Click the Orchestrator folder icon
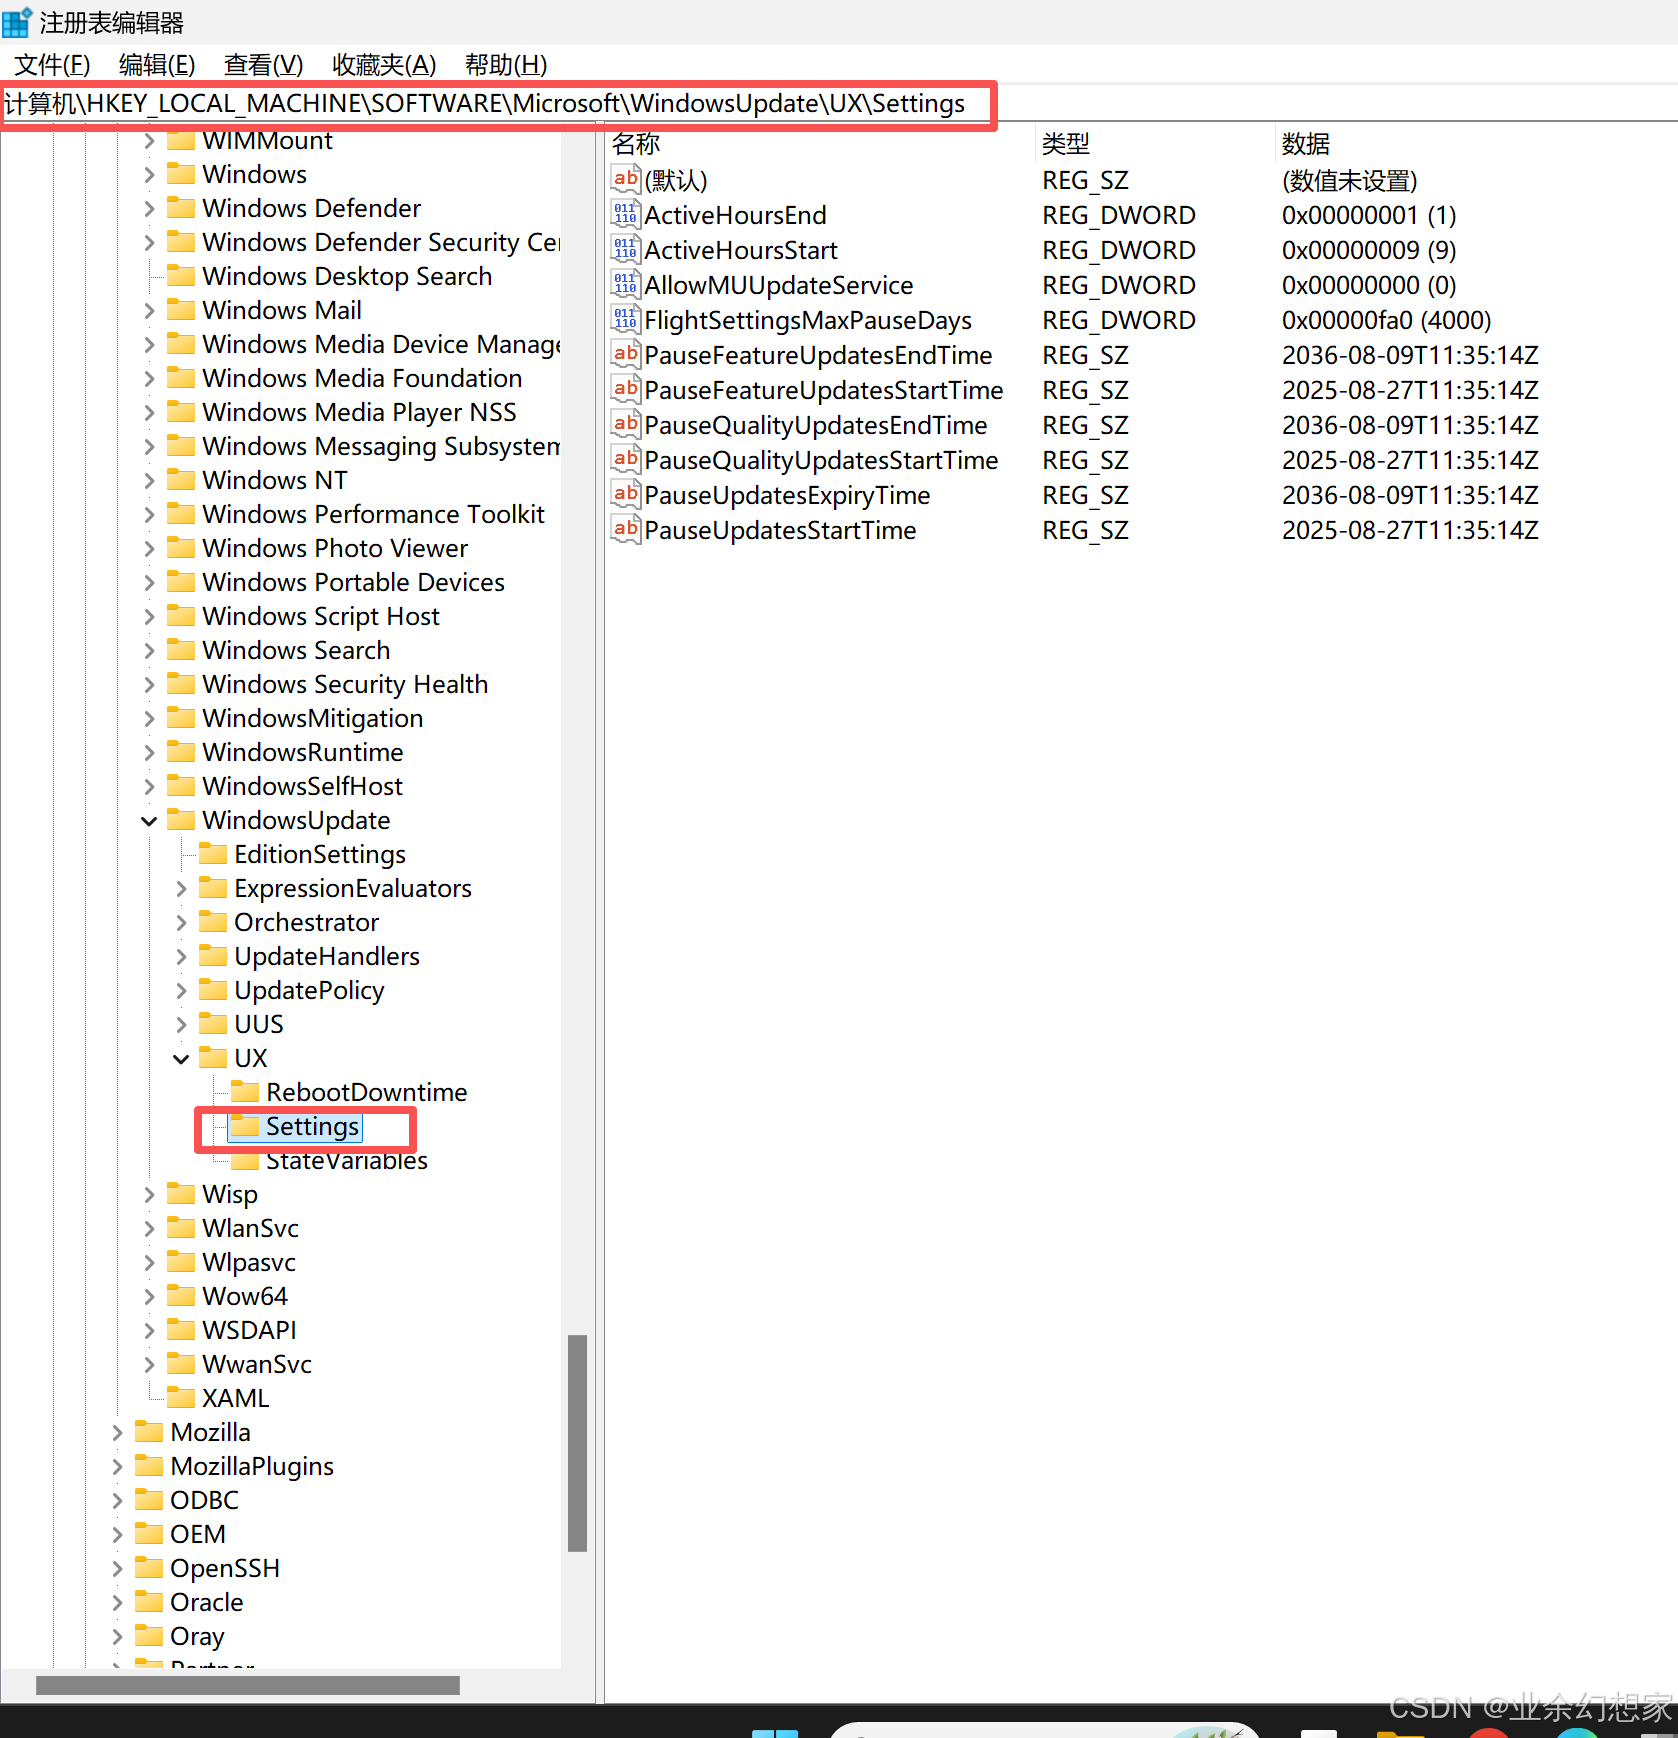The height and width of the screenshot is (1738, 1678). tap(213, 922)
